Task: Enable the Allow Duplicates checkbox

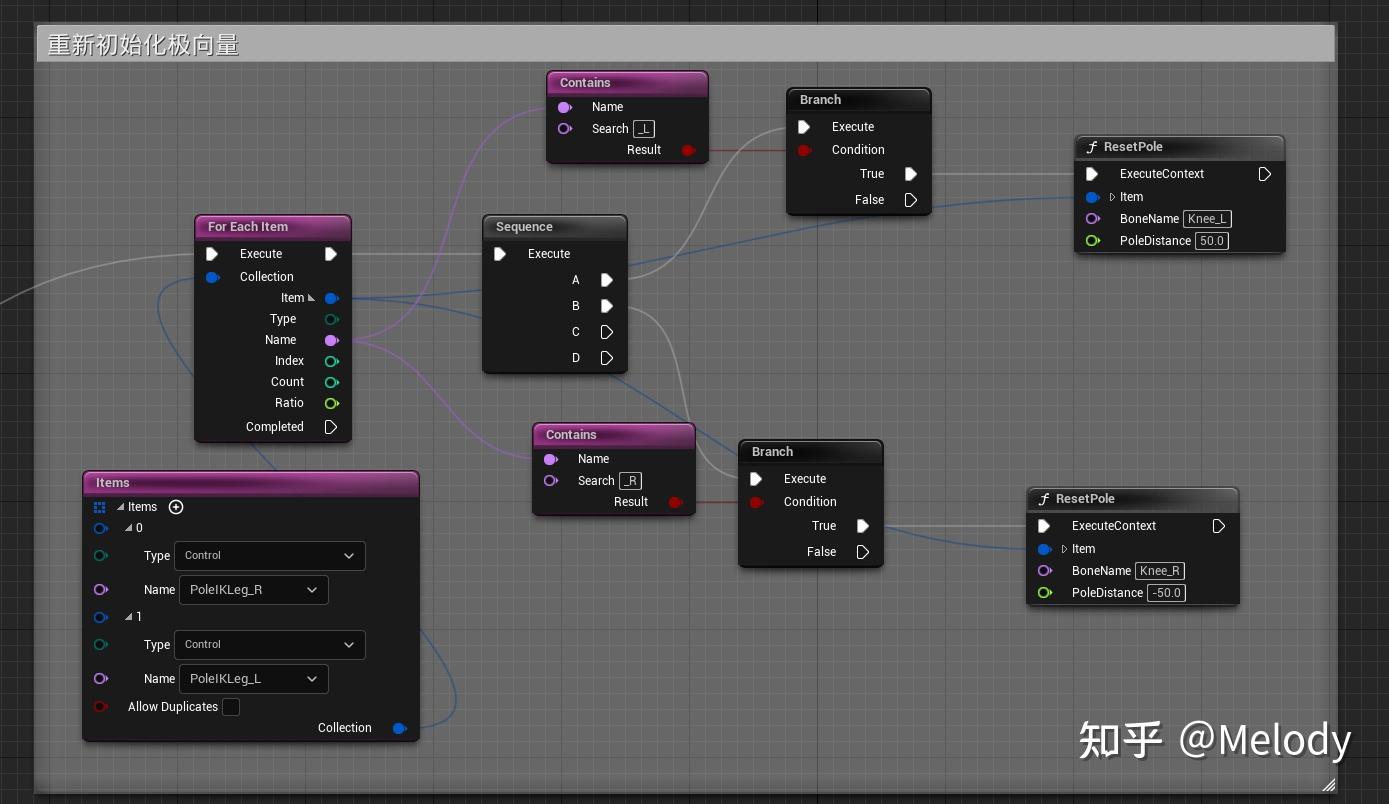Action: coord(231,707)
